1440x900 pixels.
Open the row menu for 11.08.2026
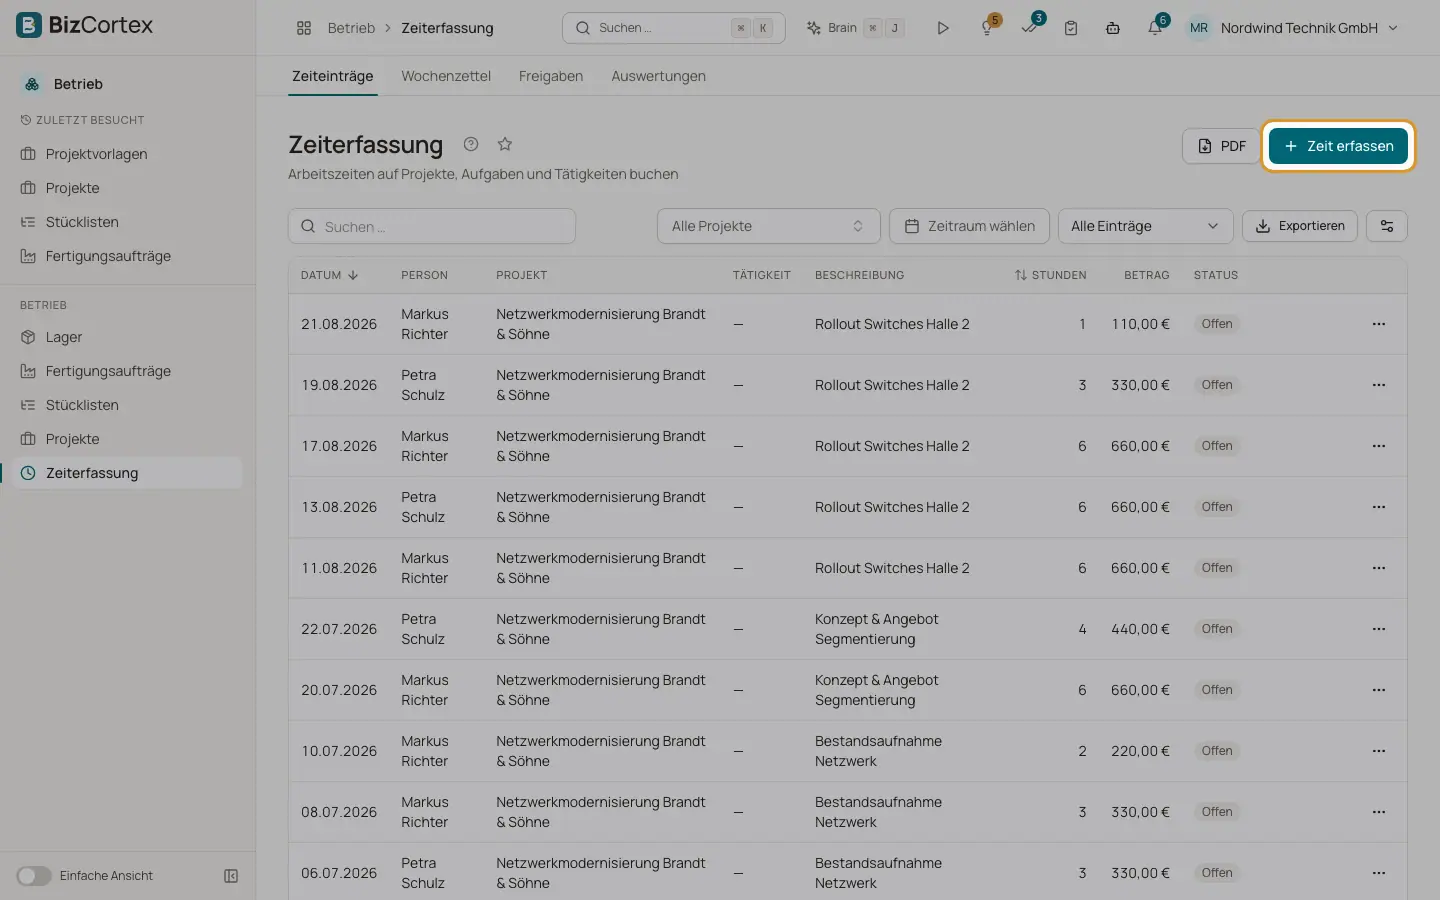pyautogui.click(x=1379, y=568)
